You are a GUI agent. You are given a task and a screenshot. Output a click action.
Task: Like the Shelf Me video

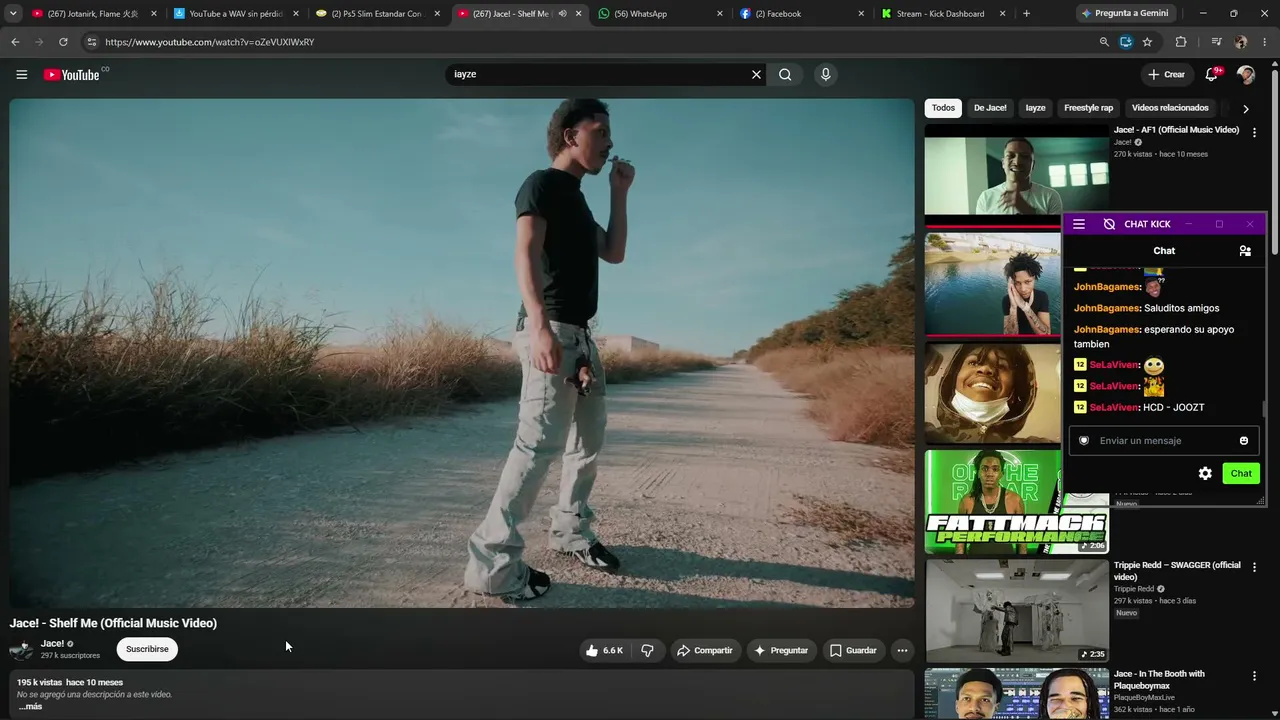pyautogui.click(x=604, y=650)
